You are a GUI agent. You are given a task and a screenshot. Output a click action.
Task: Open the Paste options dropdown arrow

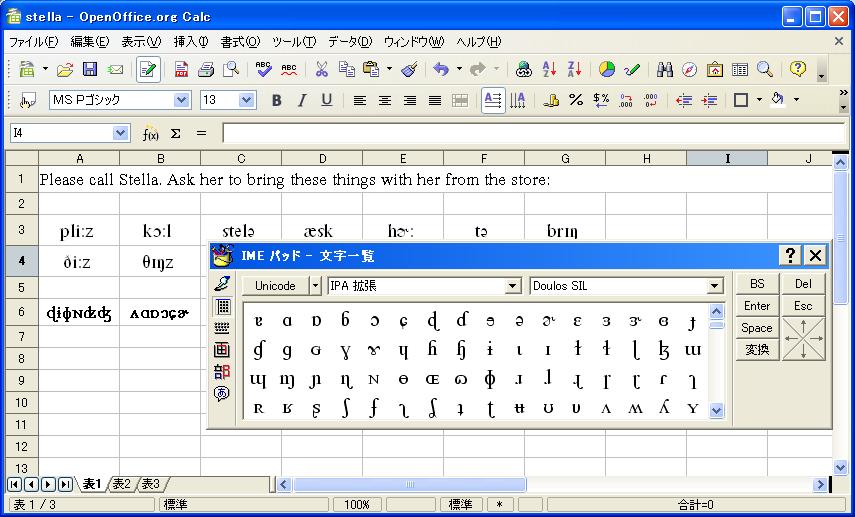[x=389, y=69]
